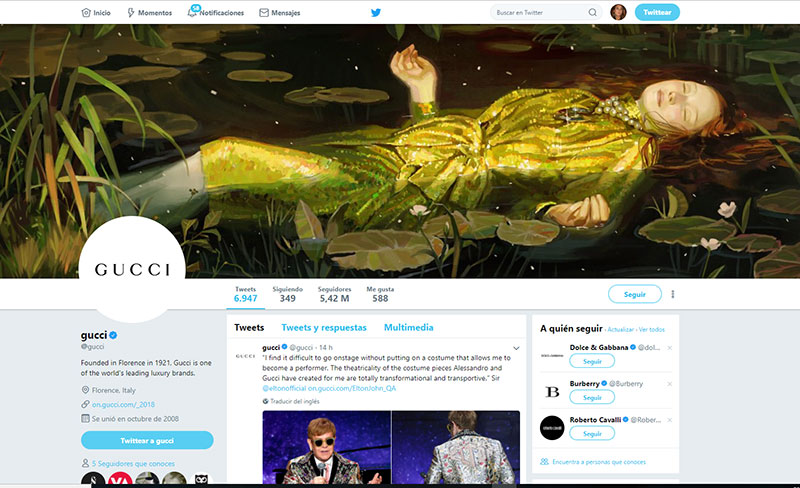Click the search magnifier icon

[x=593, y=13]
